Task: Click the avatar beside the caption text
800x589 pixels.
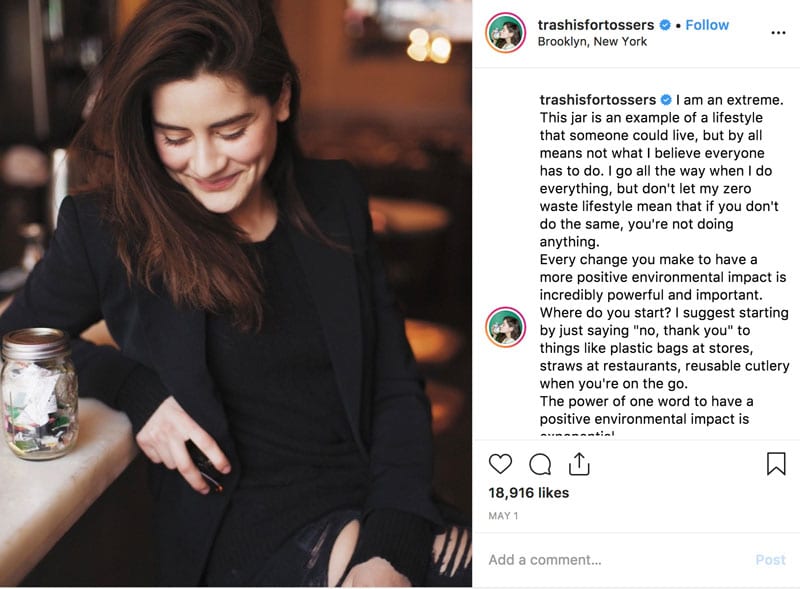Action: point(506,327)
